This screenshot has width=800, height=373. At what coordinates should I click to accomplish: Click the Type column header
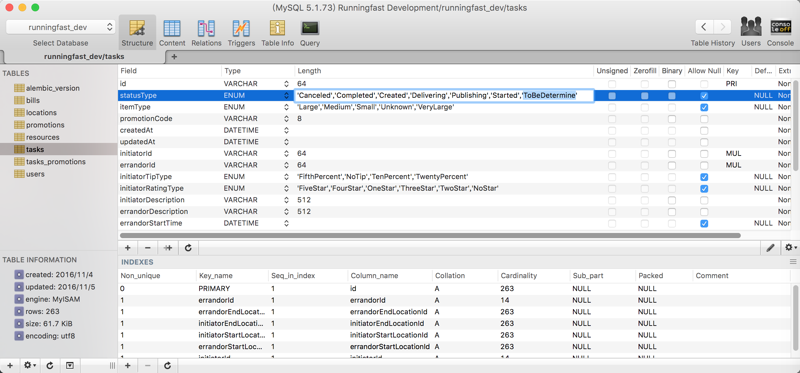[258, 71]
